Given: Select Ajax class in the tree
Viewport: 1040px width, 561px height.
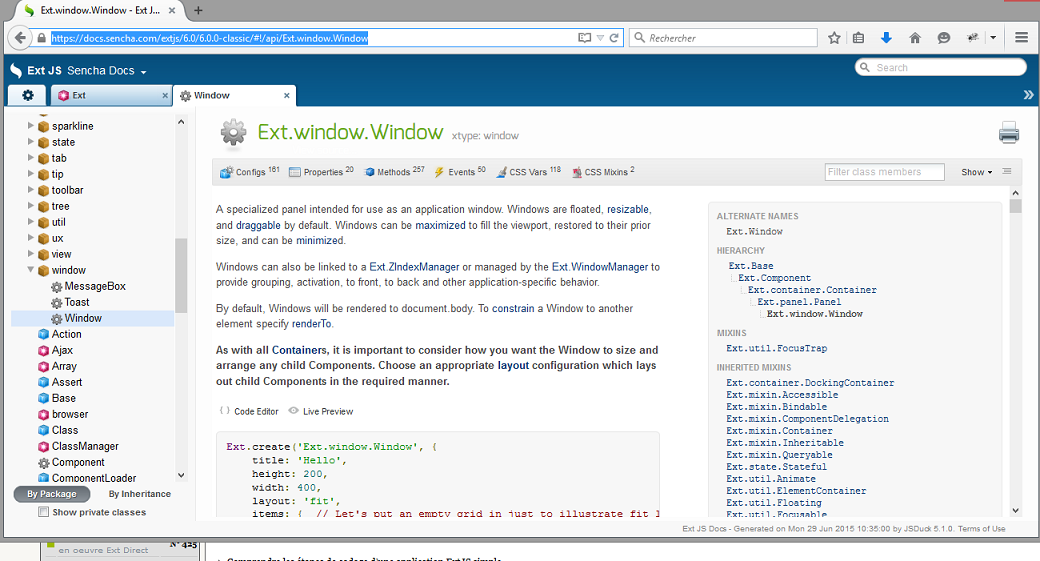Looking at the screenshot, I should [62, 350].
